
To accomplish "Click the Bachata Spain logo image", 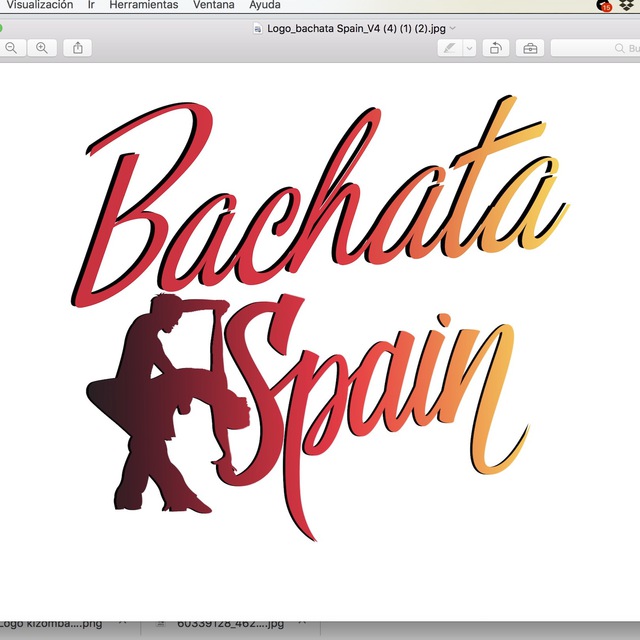I will (x=320, y=318).
